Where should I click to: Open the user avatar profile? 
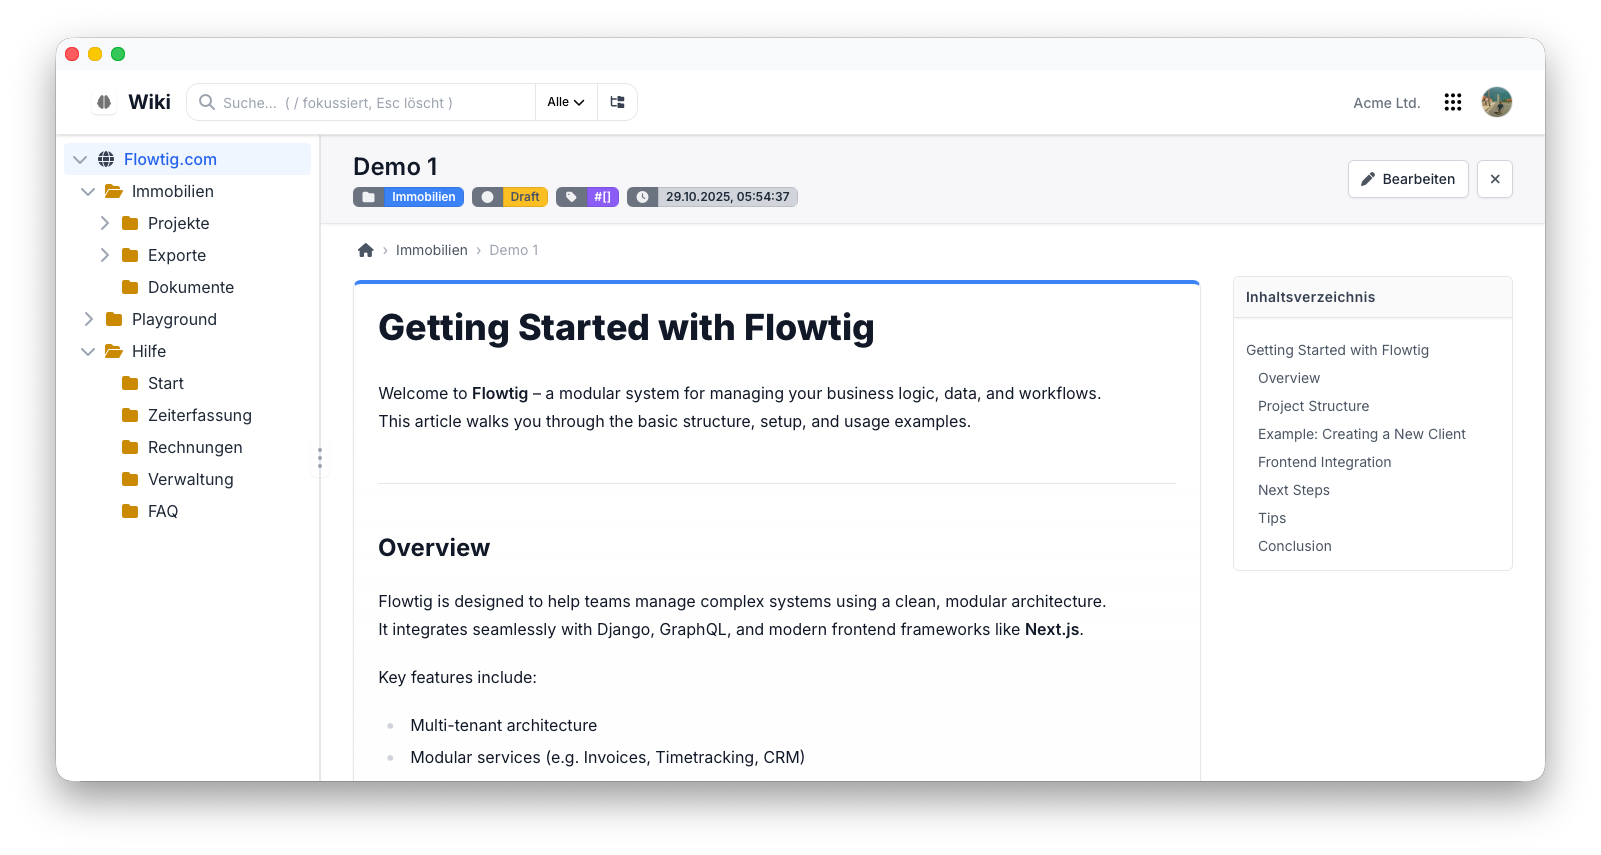(1497, 102)
